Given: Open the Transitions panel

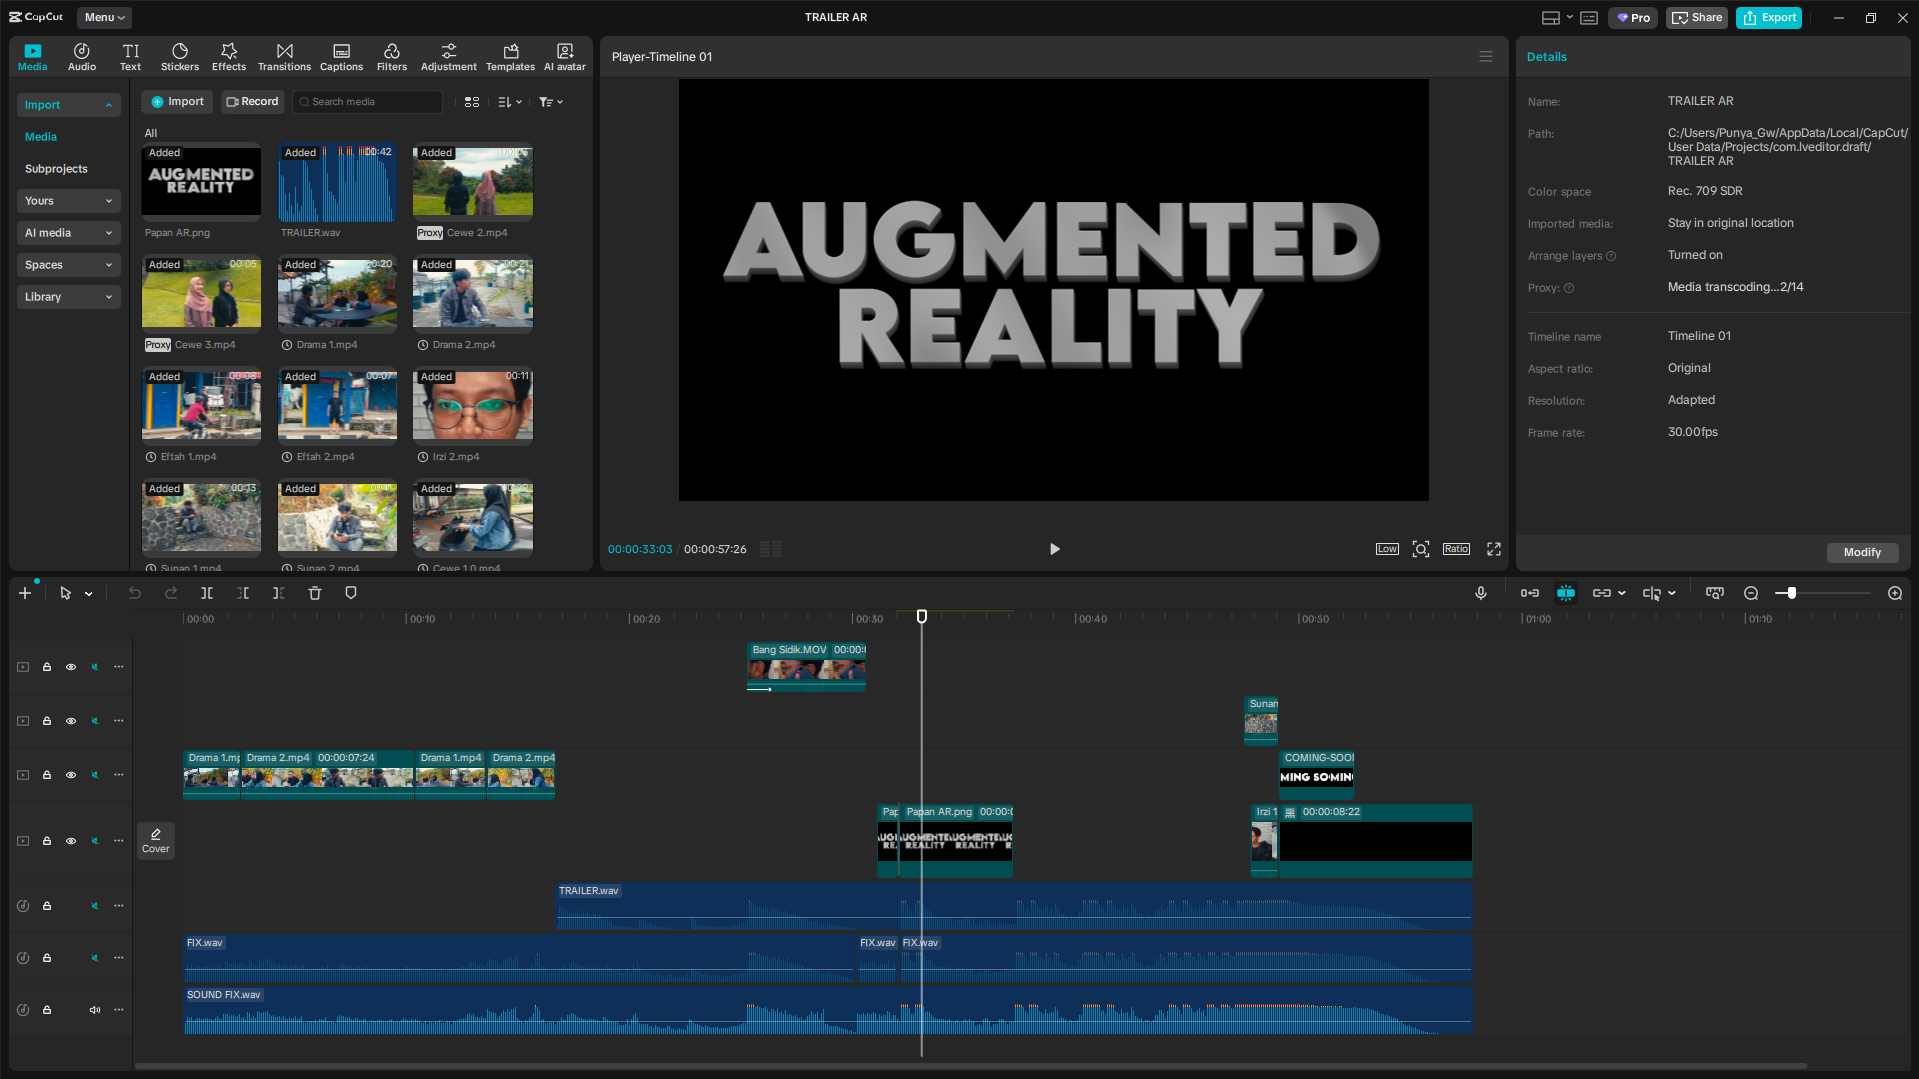Looking at the screenshot, I should (x=284, y=57).
